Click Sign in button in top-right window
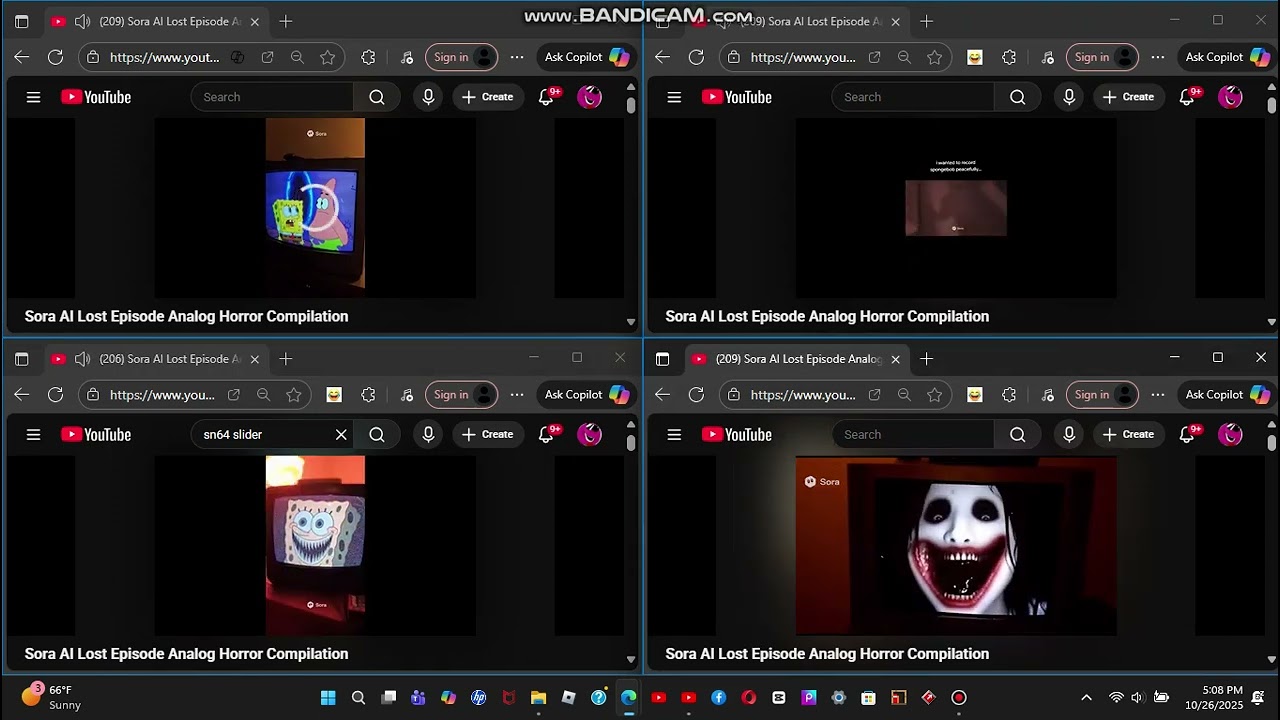The height and width of the screenshot is (720, 1280). click(1102, 57)
